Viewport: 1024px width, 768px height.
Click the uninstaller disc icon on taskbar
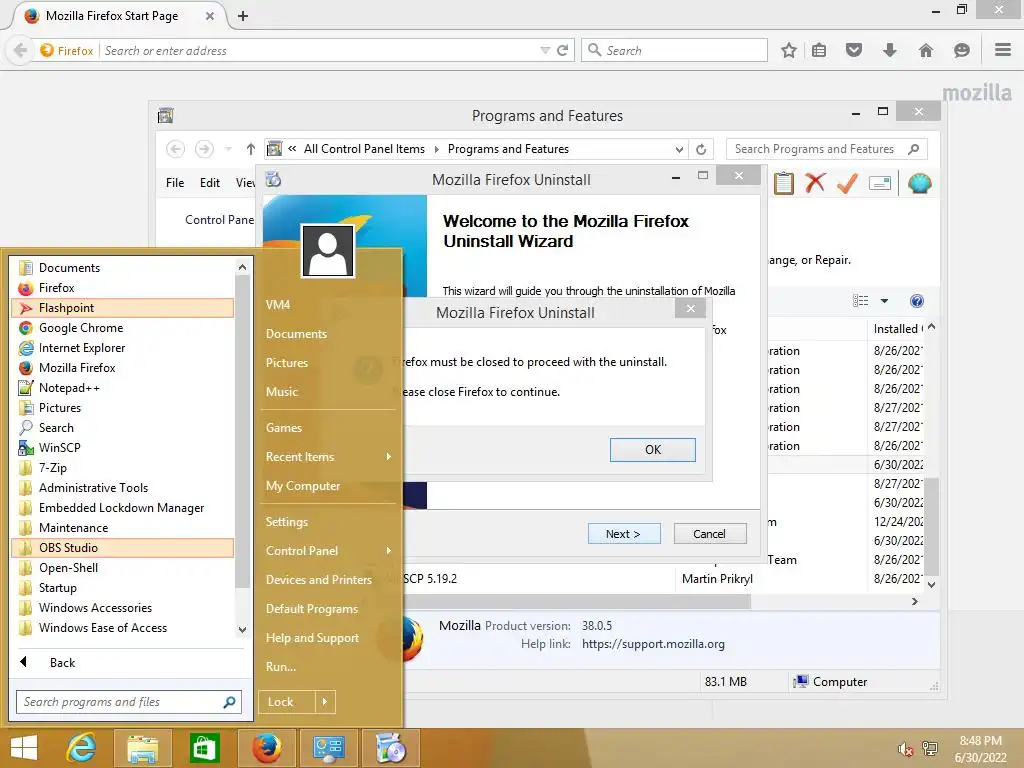coord(390,748)
